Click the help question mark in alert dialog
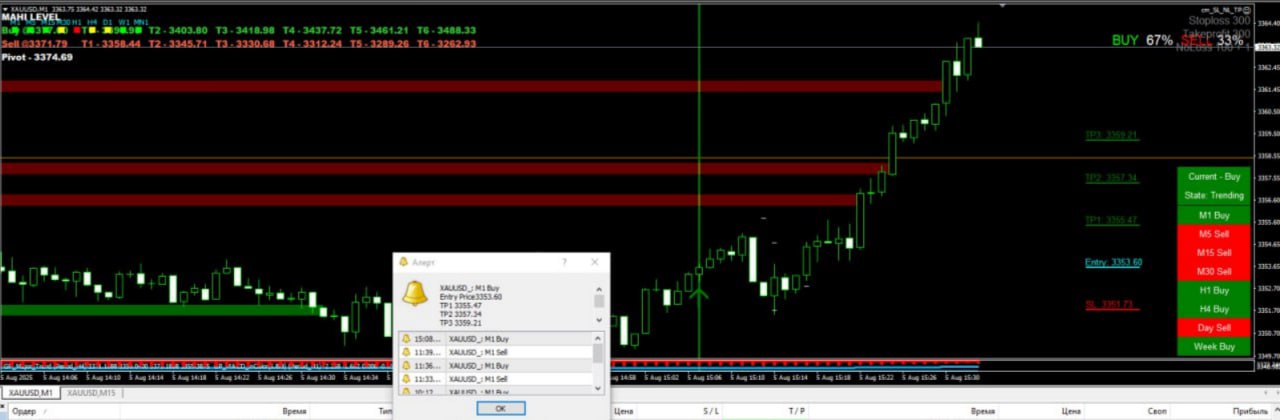1280x420 pixels. (564, 262)
